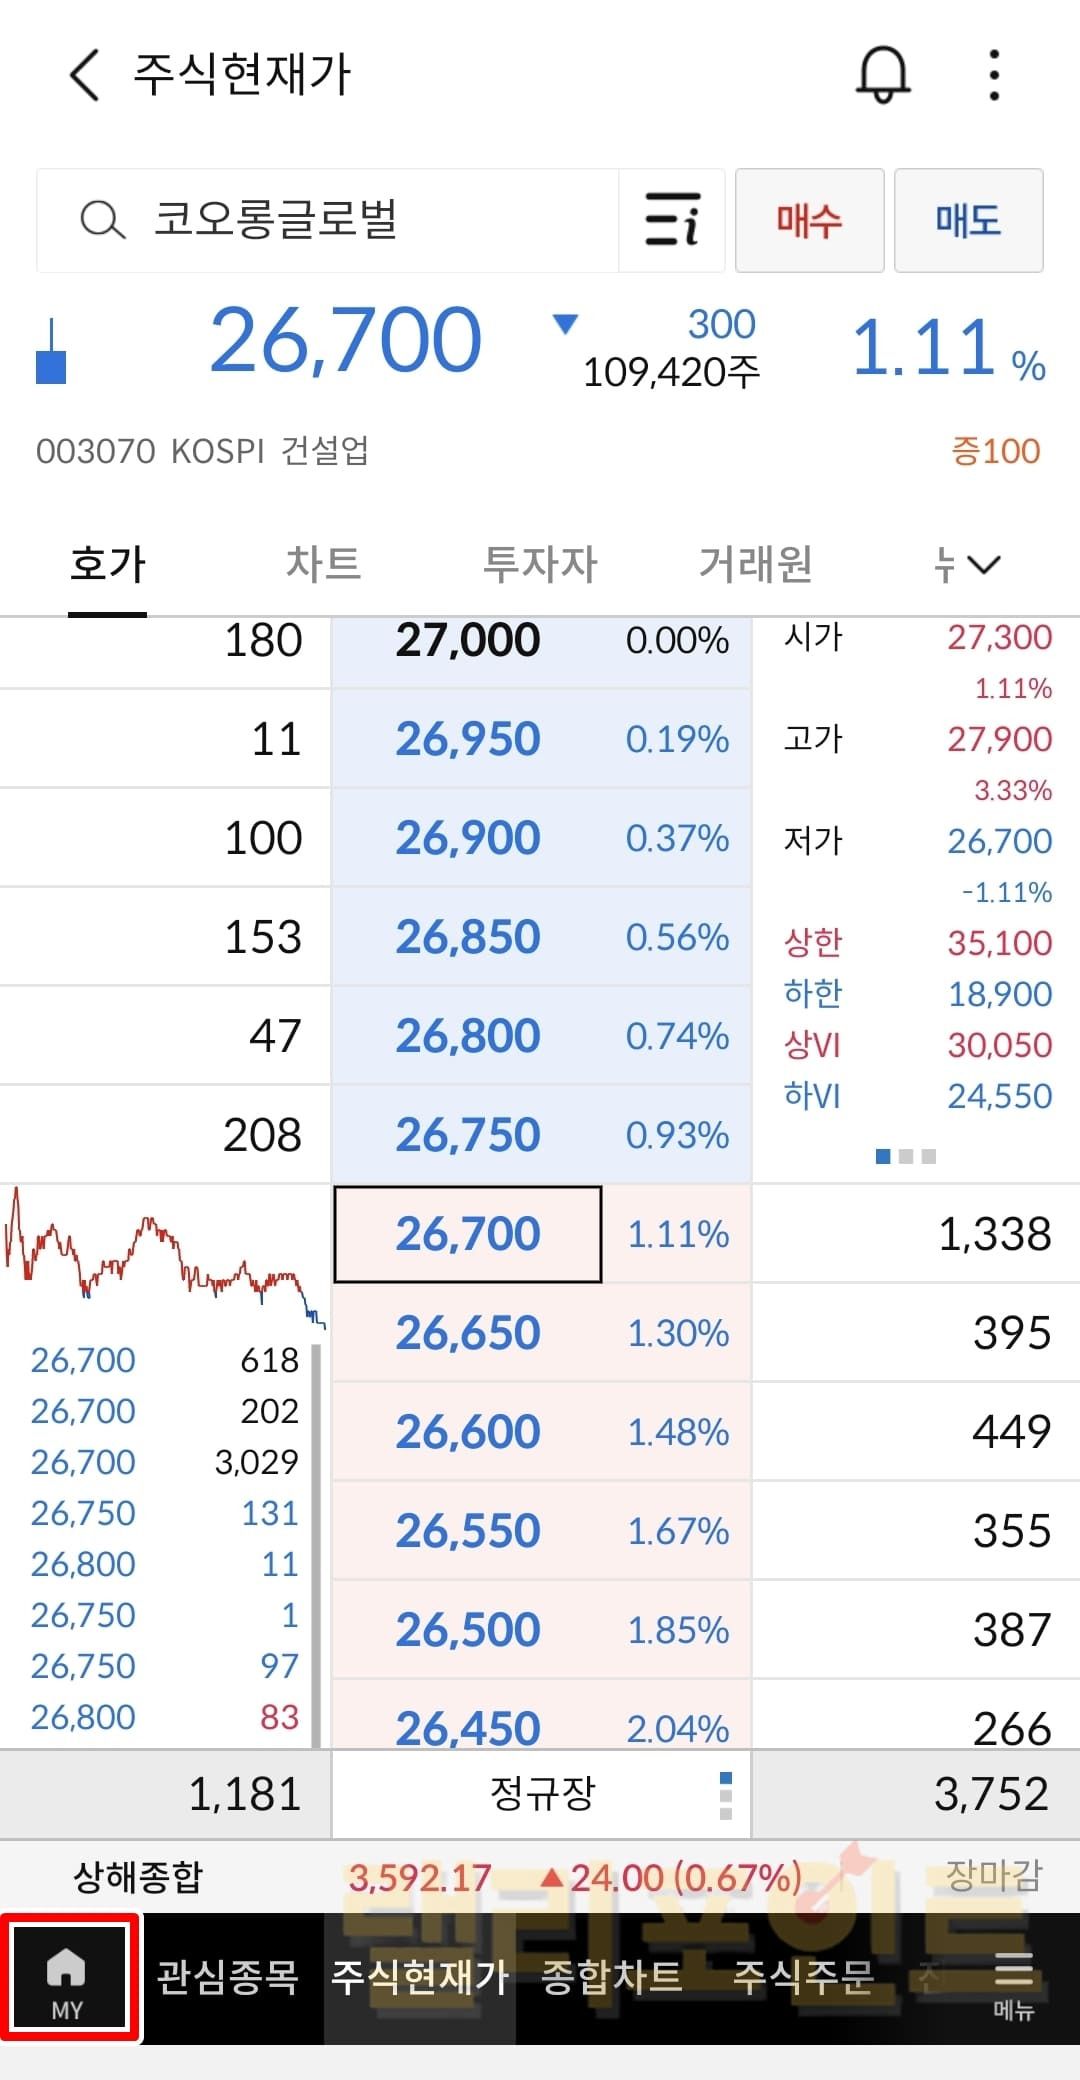The image size is (1080, 2080).
Task: Open stock info list icon
Action: [672, 220]
